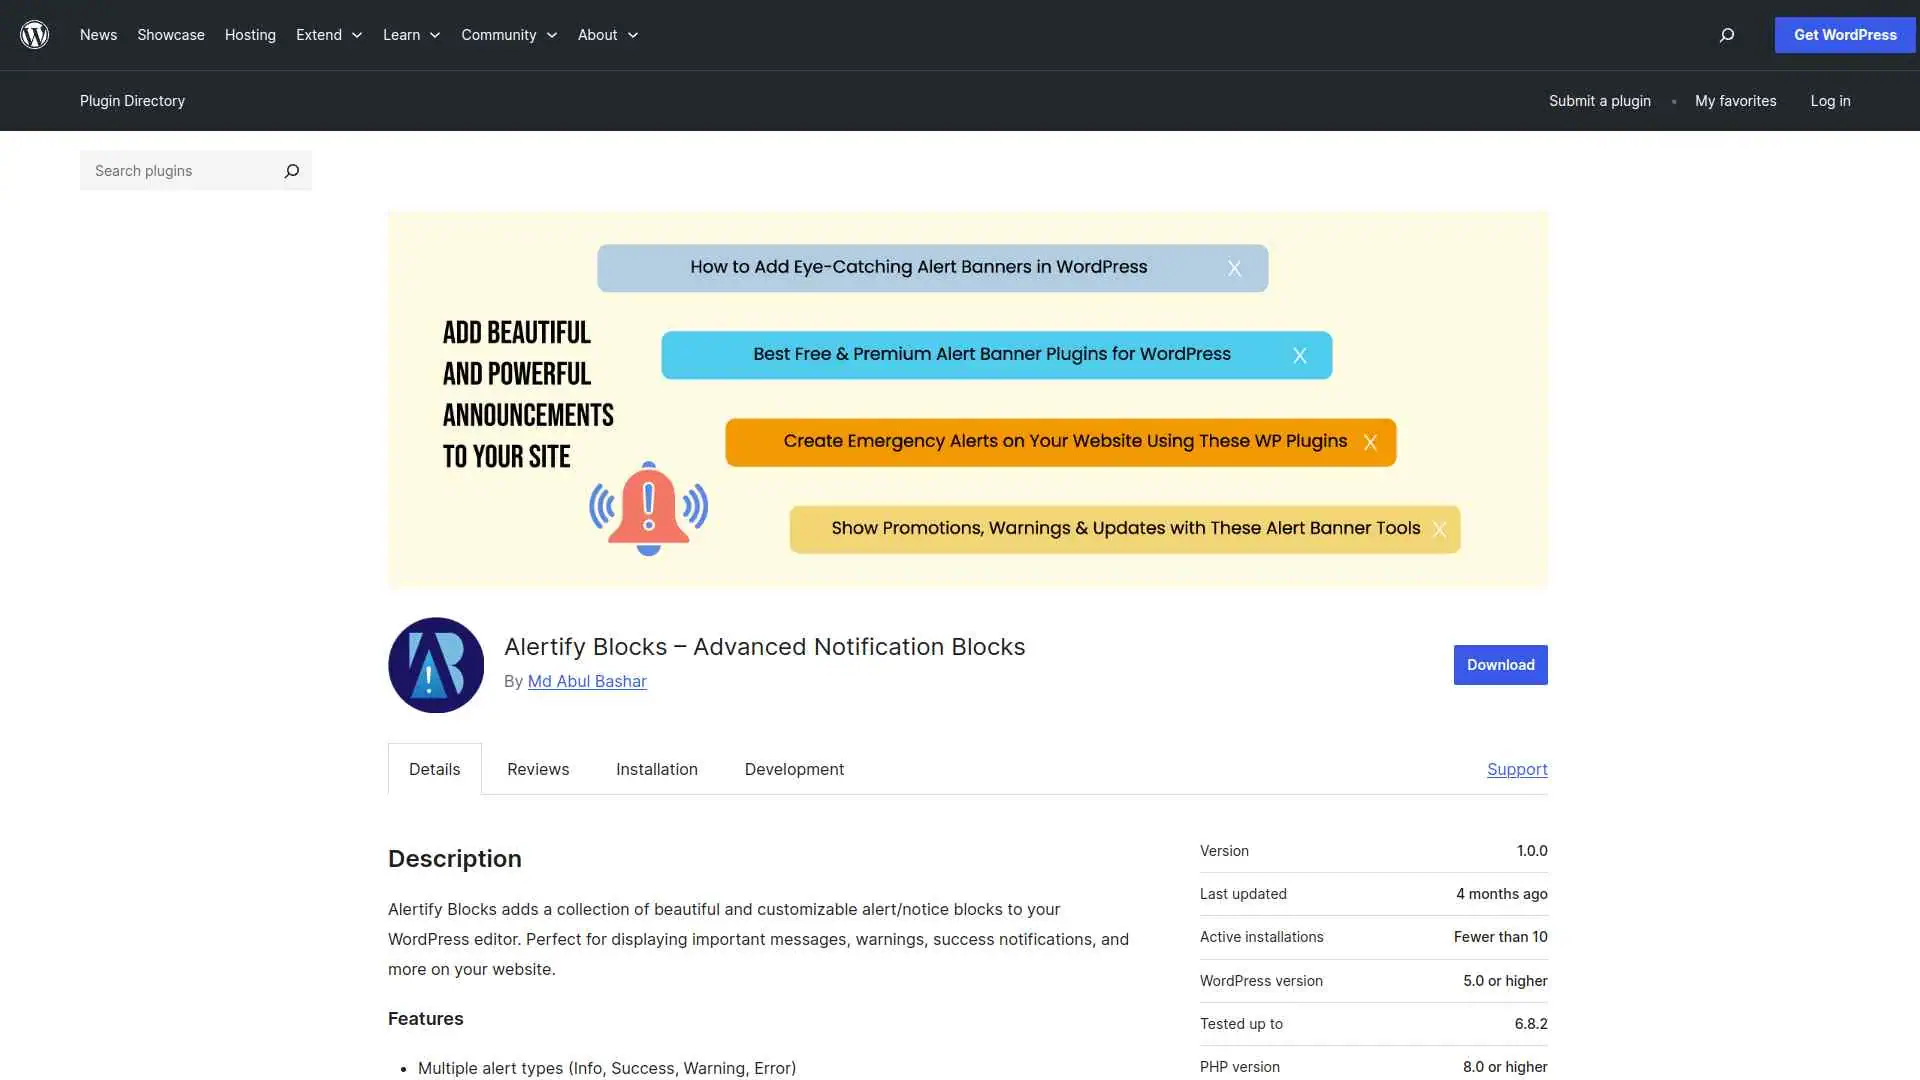The height and width of the screenshot is (1080, 1920).
Task: Open the Support link
Action: tap(1516, 769)
